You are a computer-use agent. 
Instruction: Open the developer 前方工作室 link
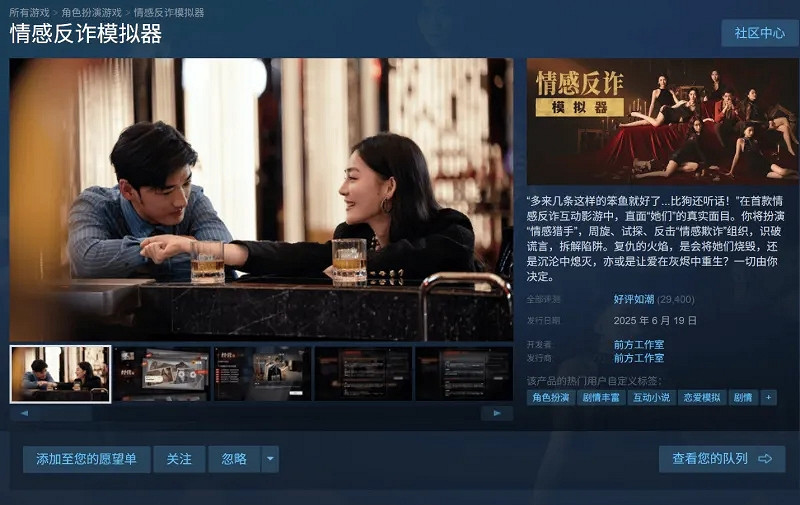(x=638, y=345)
